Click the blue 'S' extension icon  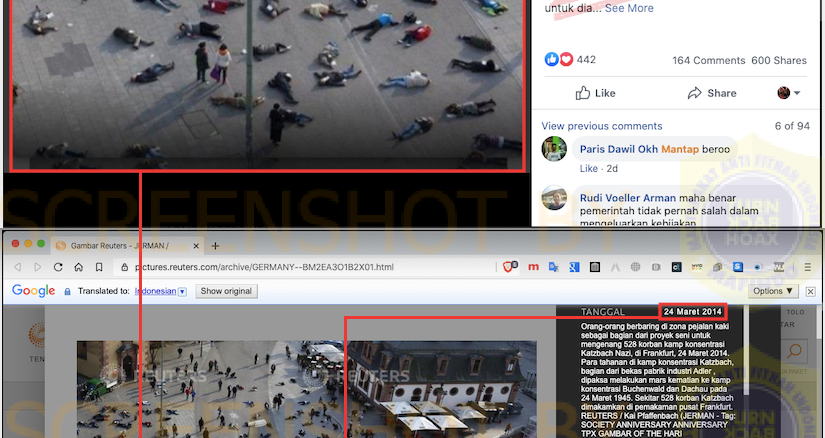(738, 267)
